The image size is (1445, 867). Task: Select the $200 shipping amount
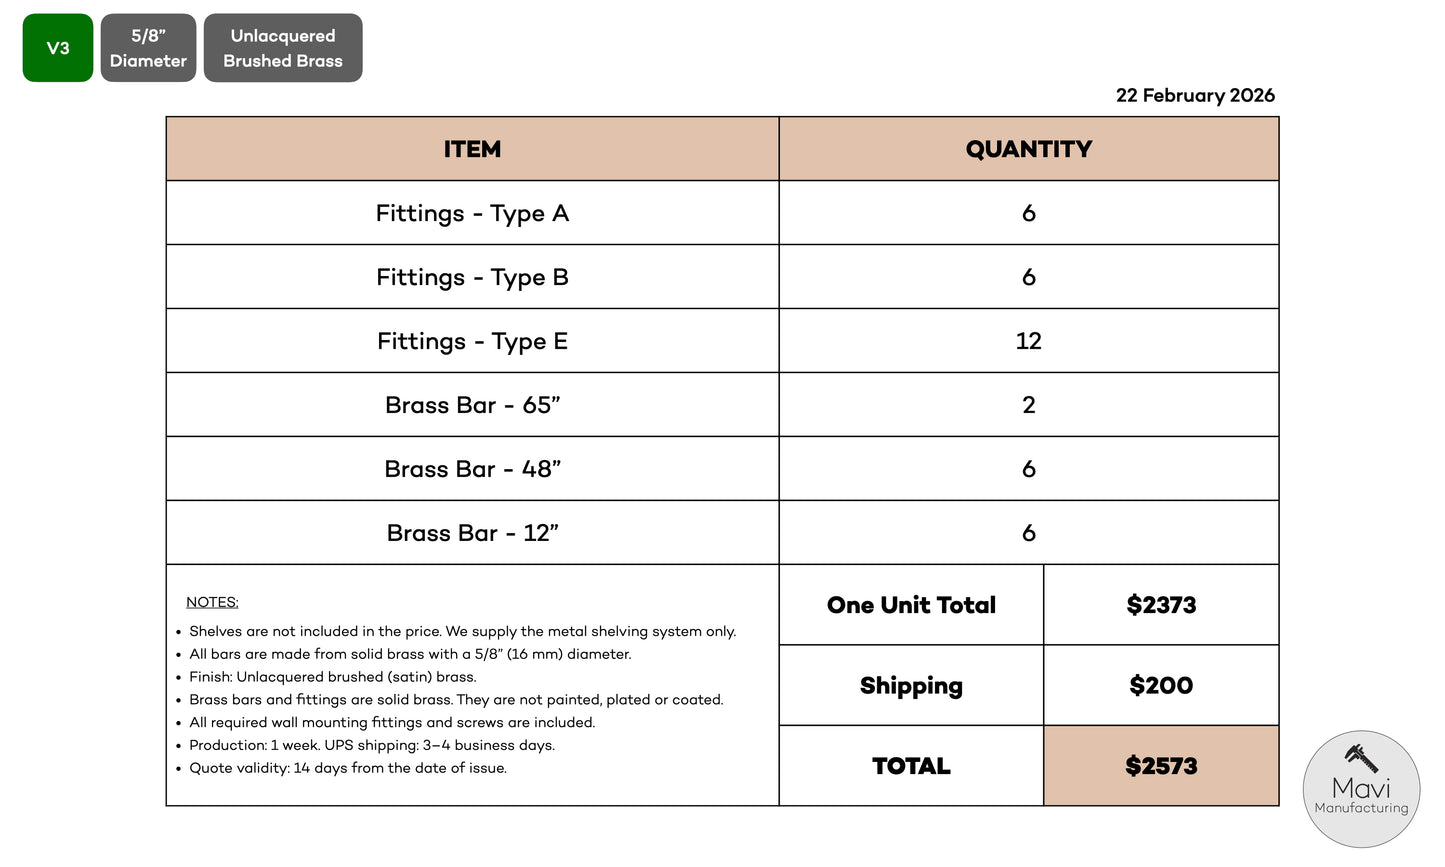[1161, 686]
